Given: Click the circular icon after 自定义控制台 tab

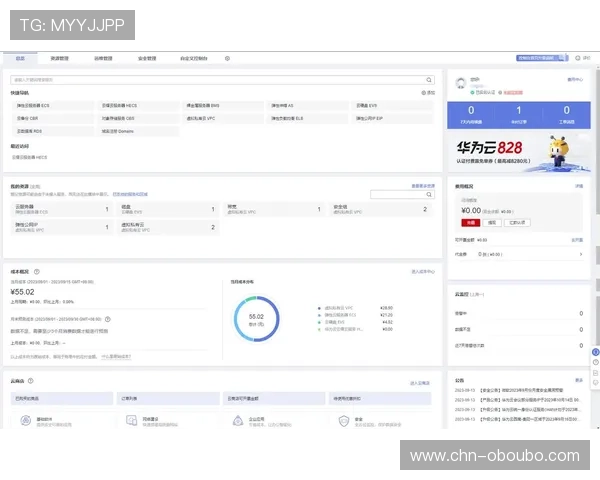Looking at the screenshot, I should [x=227, y=58].
